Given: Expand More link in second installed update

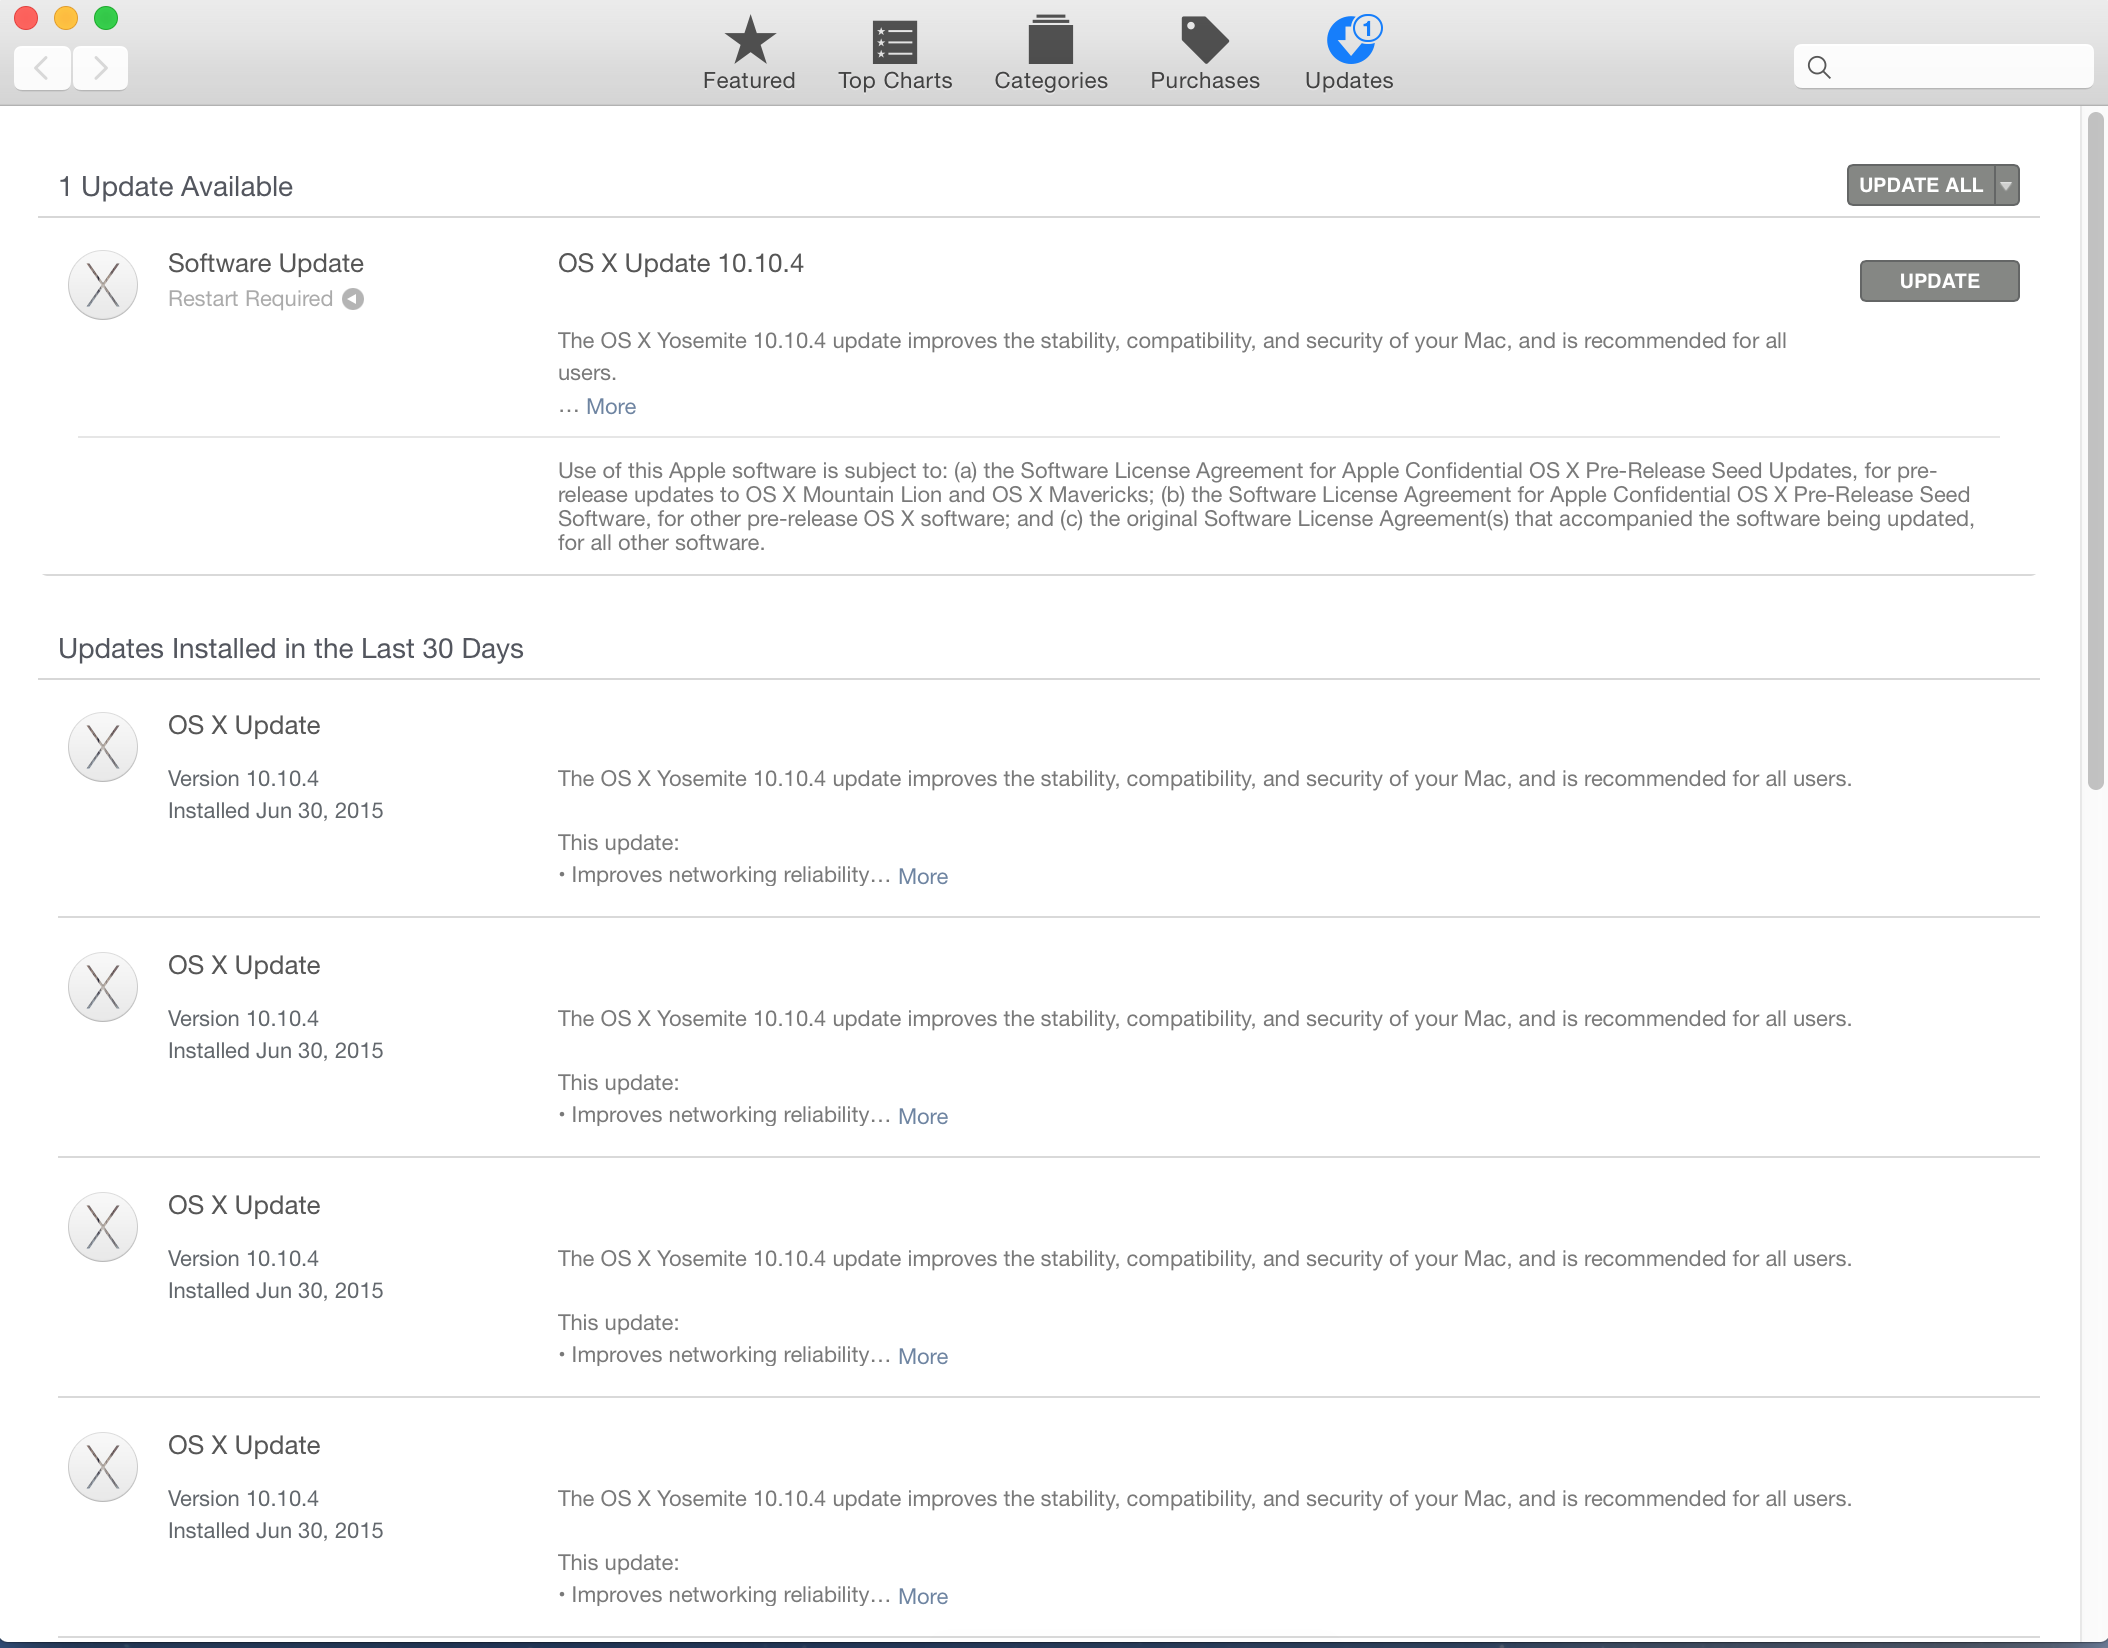Looking at the screenshot, I should click(922, 1117).
